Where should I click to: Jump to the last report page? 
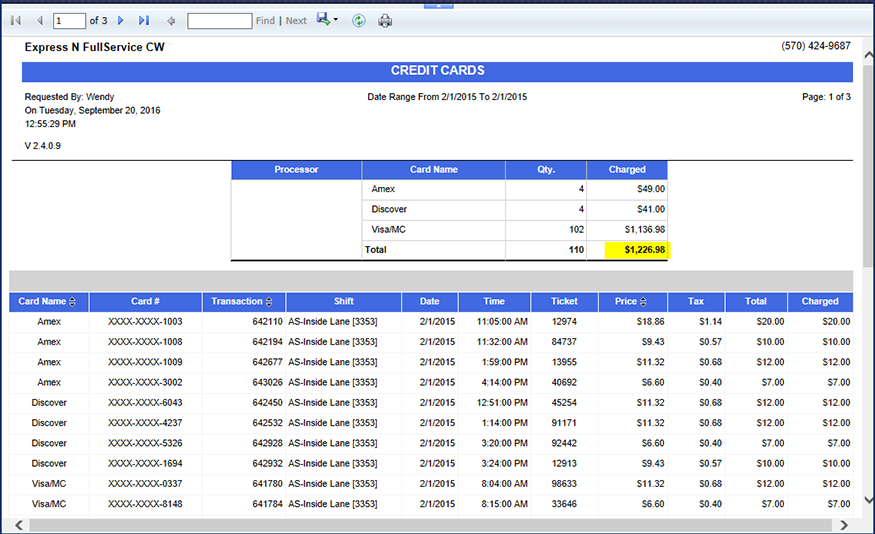click(144, 21)
